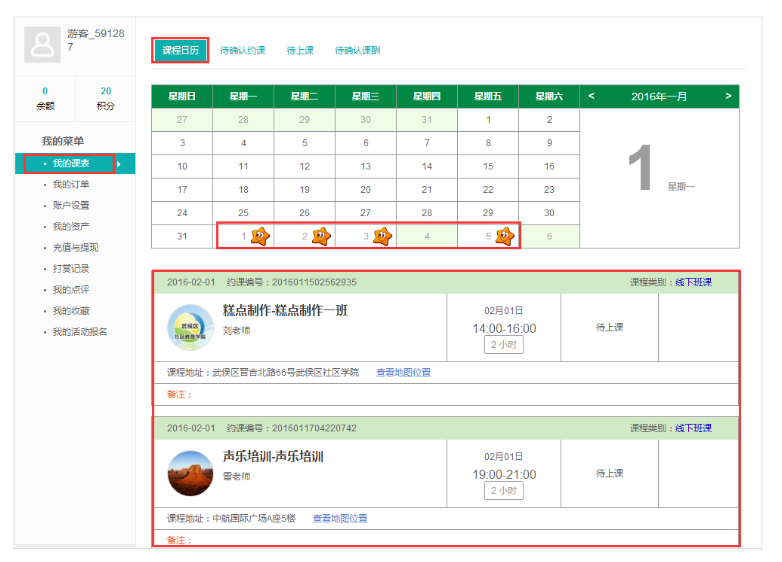Click 查看地图位置 link for 糕点制作 course
782x562 pixels.
click(403, 373)
